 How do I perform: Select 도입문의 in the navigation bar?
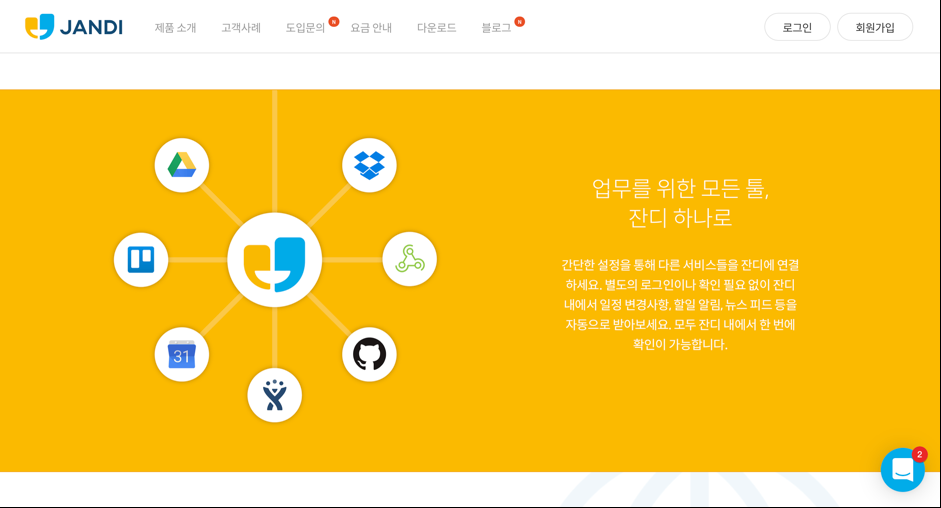(305, 28)
